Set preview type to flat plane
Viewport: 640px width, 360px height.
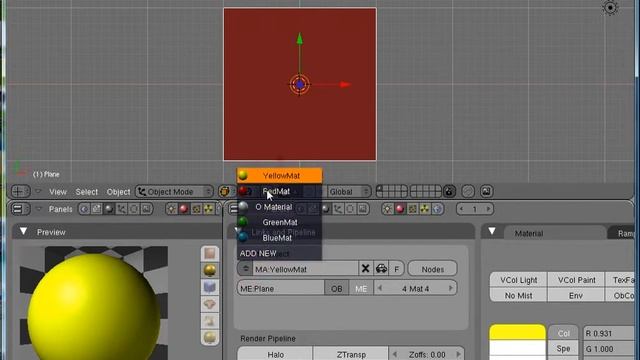210,253
